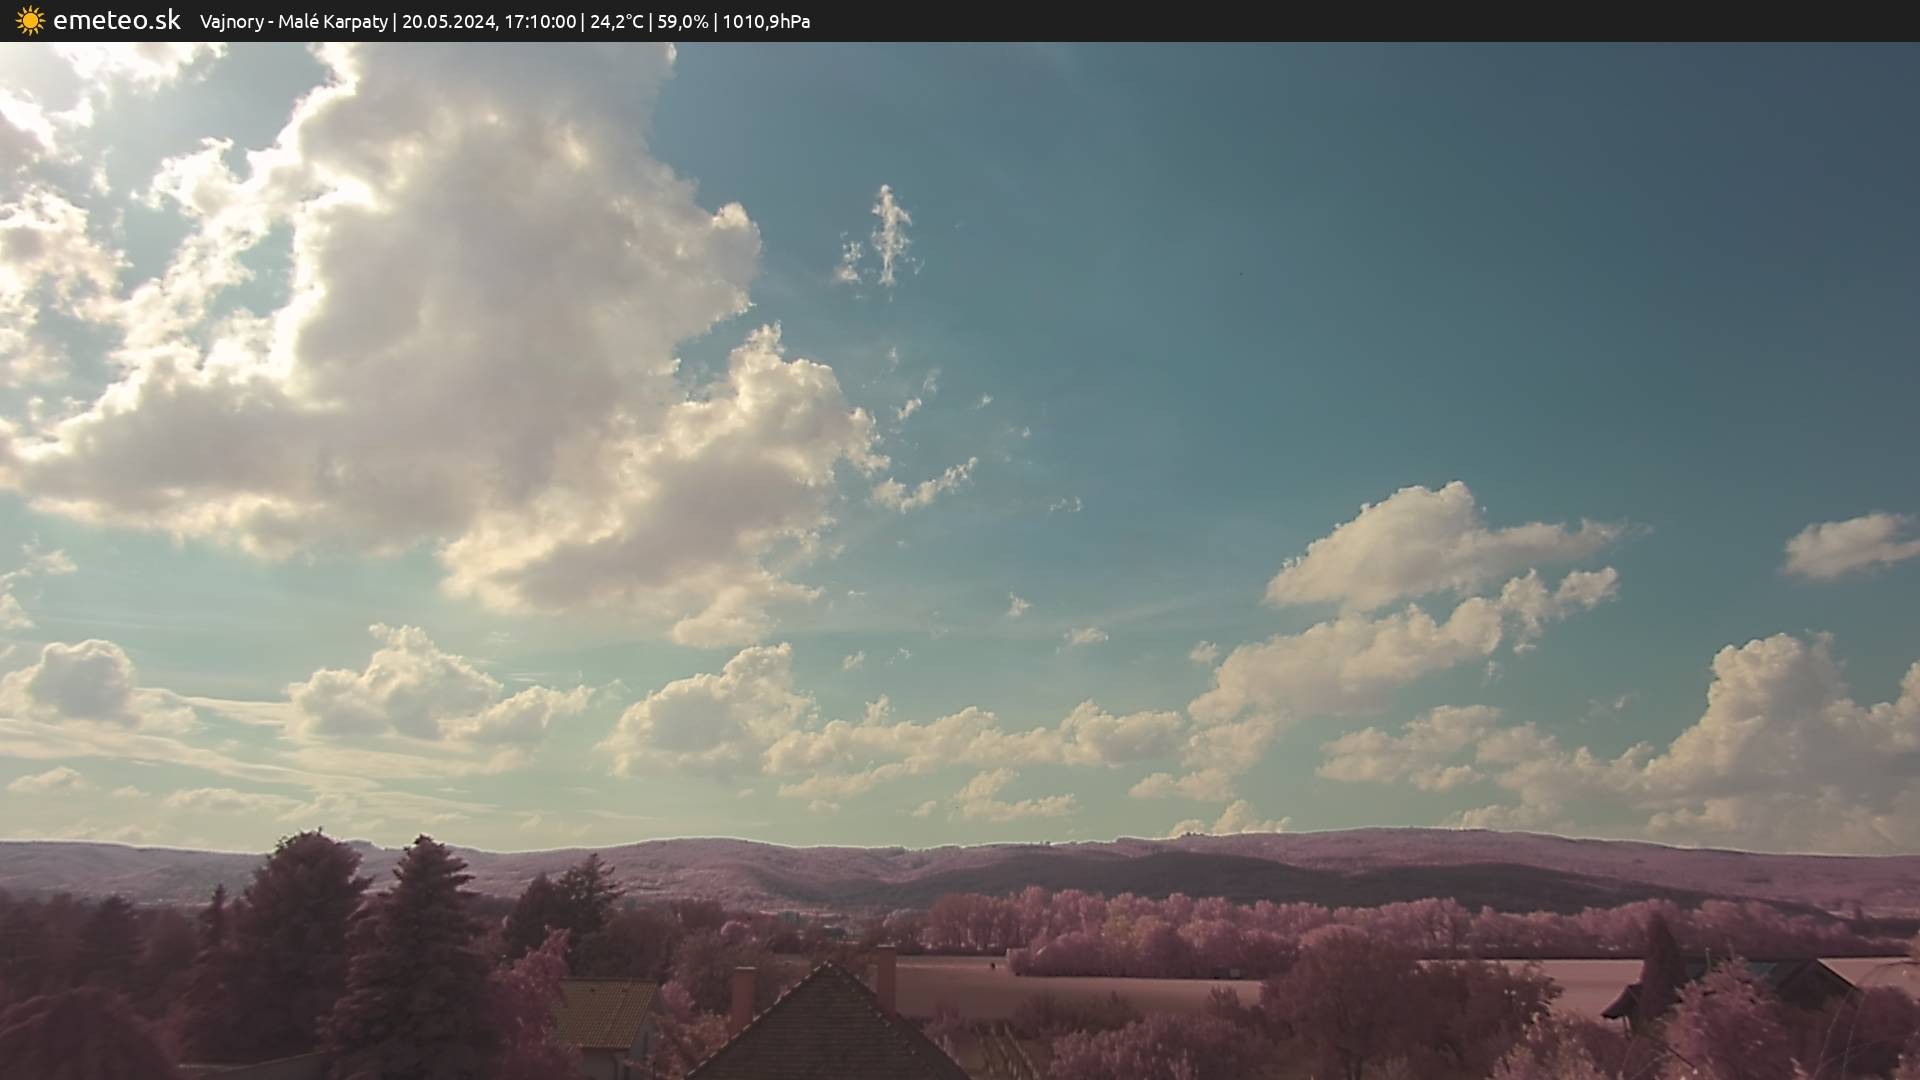This screenshot has height=1080, width=1920.
Task: Click the emeteo.sk site name text
Action: (116, 21)
